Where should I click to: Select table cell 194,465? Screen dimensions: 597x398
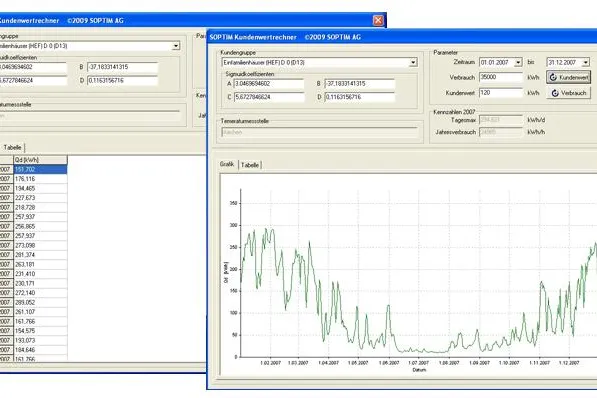pyautogui.click(x=40, y=188)
